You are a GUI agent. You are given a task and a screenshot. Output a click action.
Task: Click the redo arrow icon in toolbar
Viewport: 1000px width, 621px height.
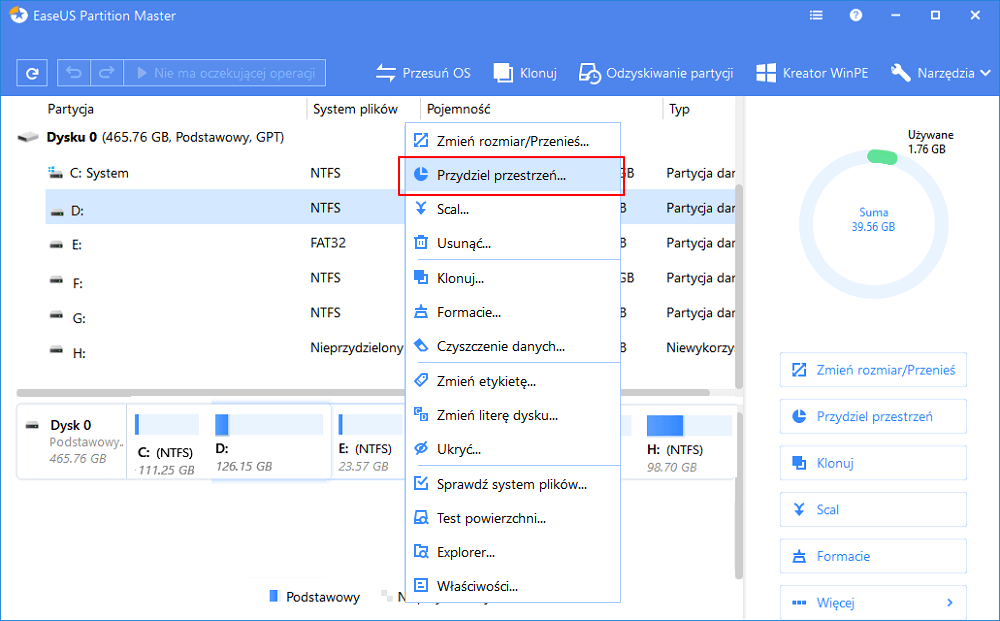(x=107, y=73)
